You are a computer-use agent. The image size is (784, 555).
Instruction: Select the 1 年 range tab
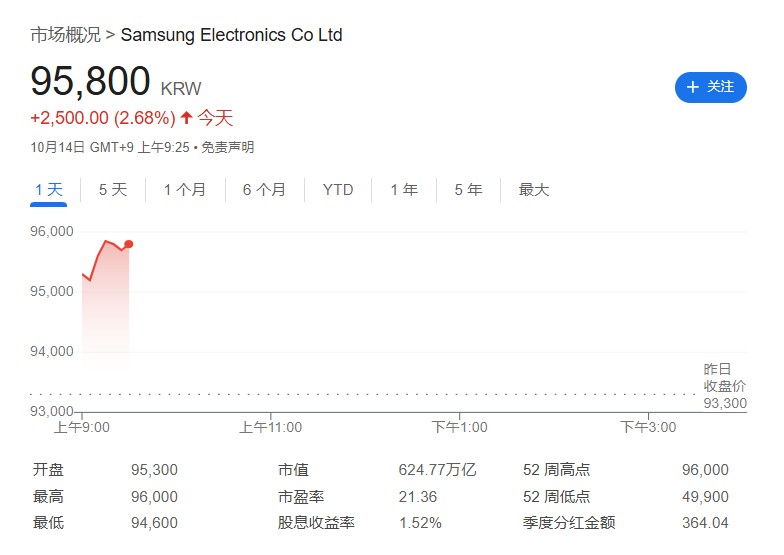[404, 190]
